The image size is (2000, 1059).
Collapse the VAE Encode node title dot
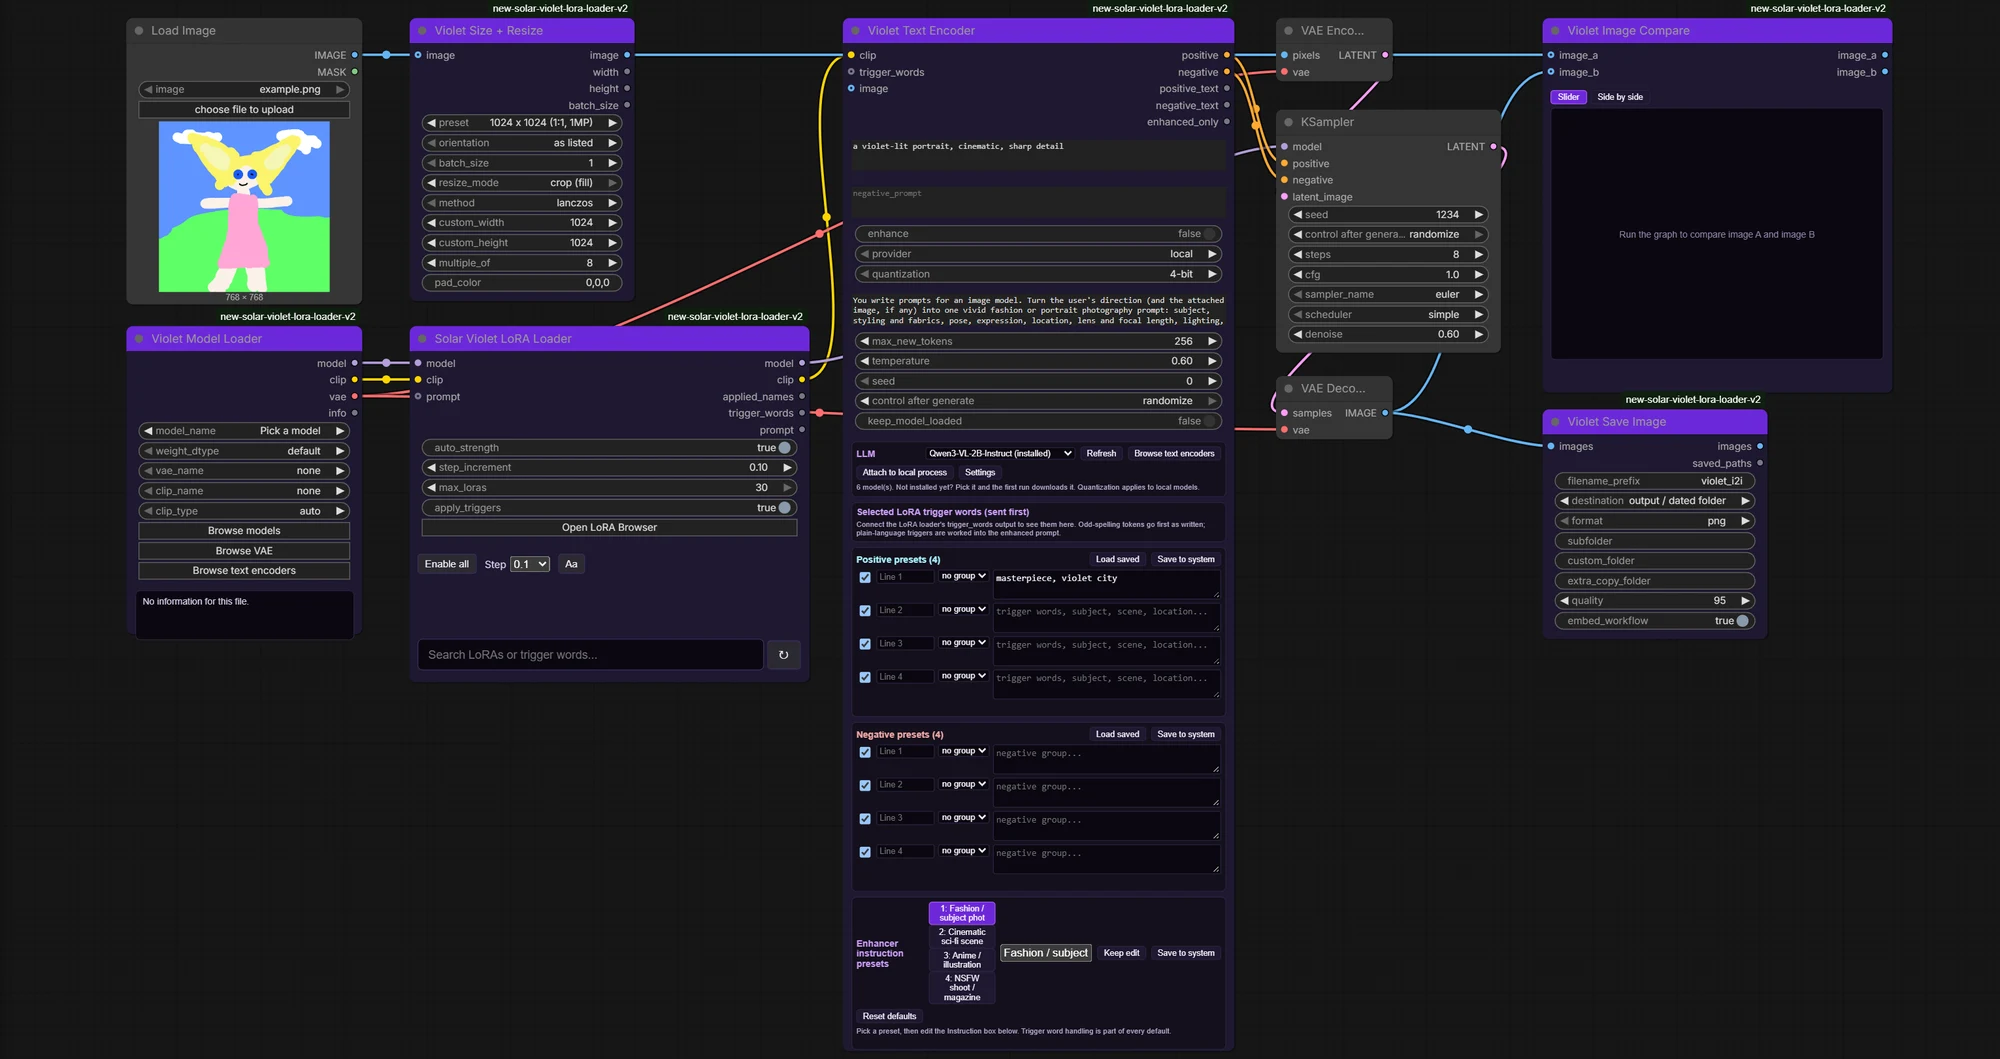point(1289,31)
